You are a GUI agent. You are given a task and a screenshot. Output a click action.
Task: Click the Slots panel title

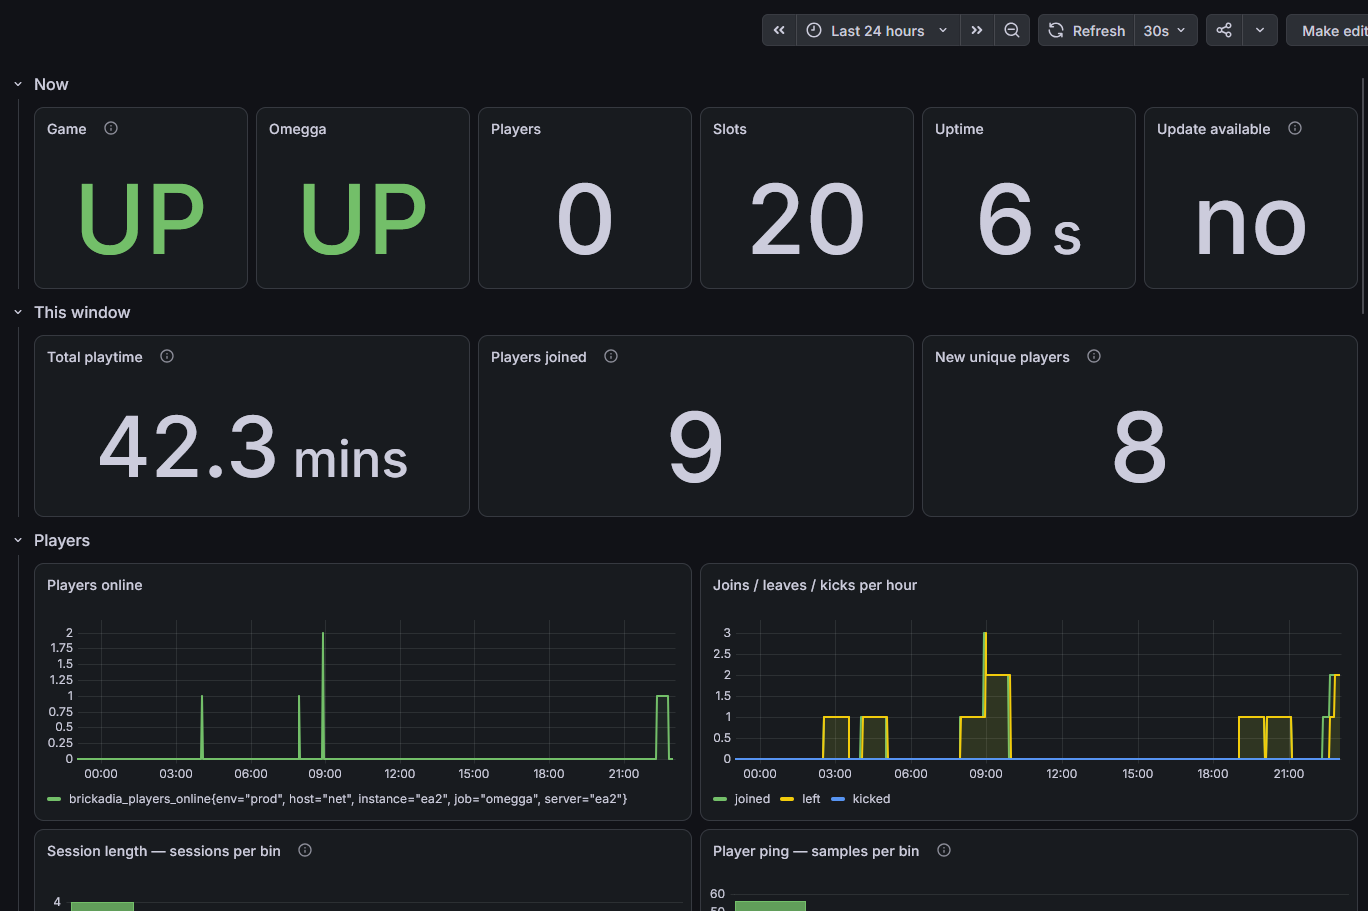(x=730, y=129)
